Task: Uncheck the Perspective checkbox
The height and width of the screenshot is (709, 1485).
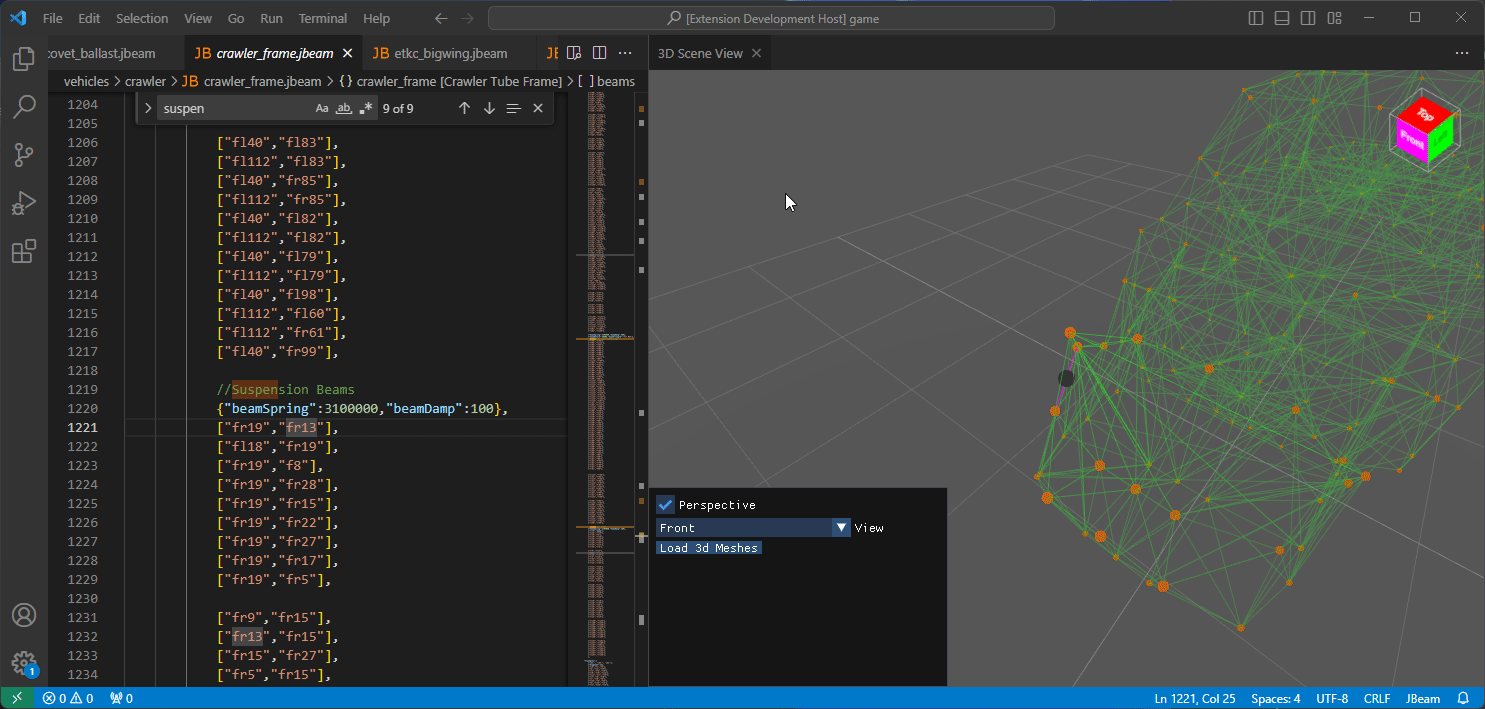Action: tap(666, 505)
